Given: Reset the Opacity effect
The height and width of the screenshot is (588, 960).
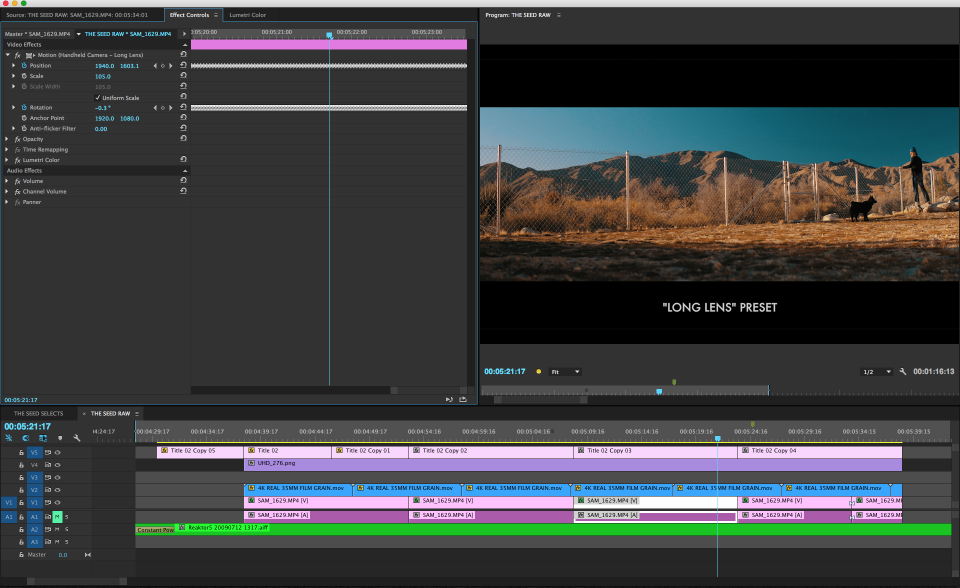Looking at the screenshot, I should pyautogui.click(x=183, y=138).
